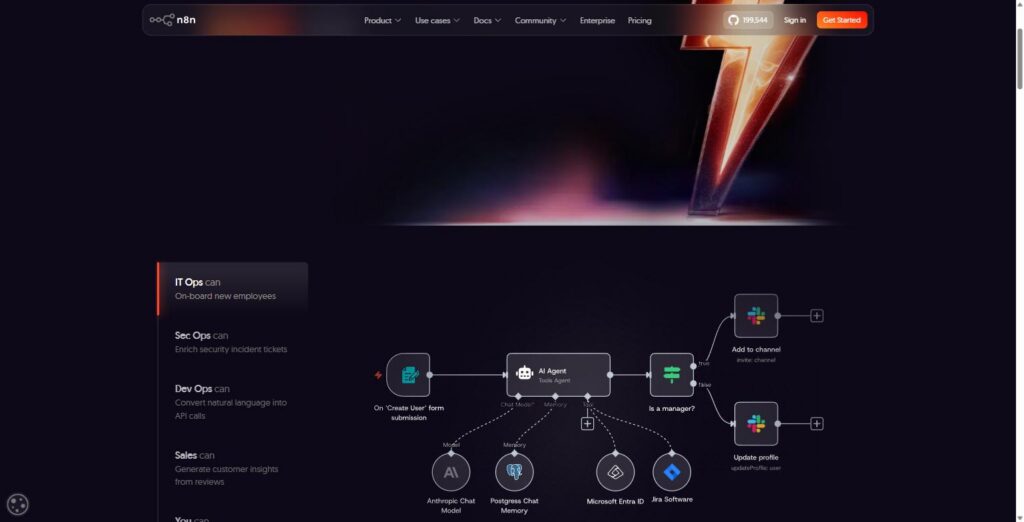Expand the Use cases dropdown

click(x=437, y=20)
